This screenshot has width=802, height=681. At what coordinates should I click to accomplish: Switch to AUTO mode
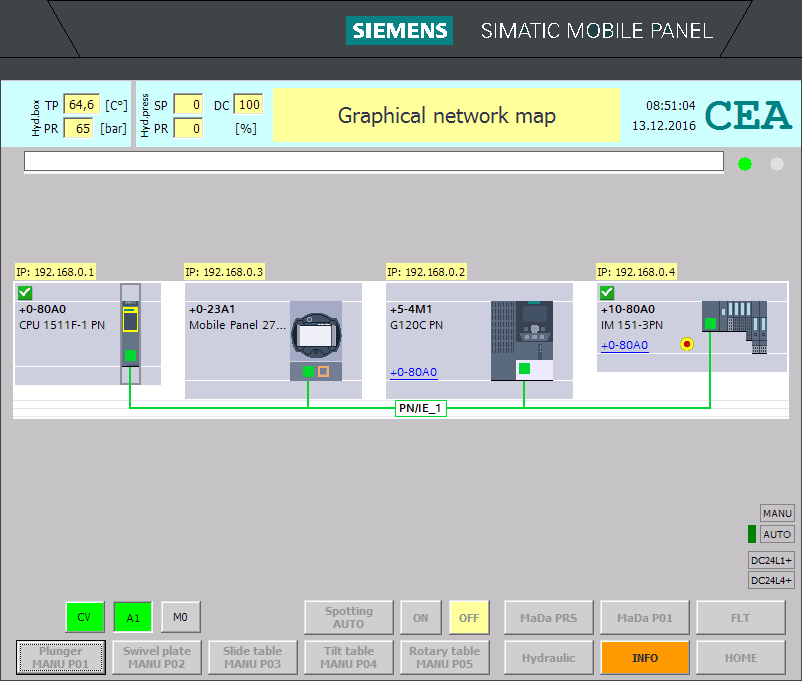point(777,534)
